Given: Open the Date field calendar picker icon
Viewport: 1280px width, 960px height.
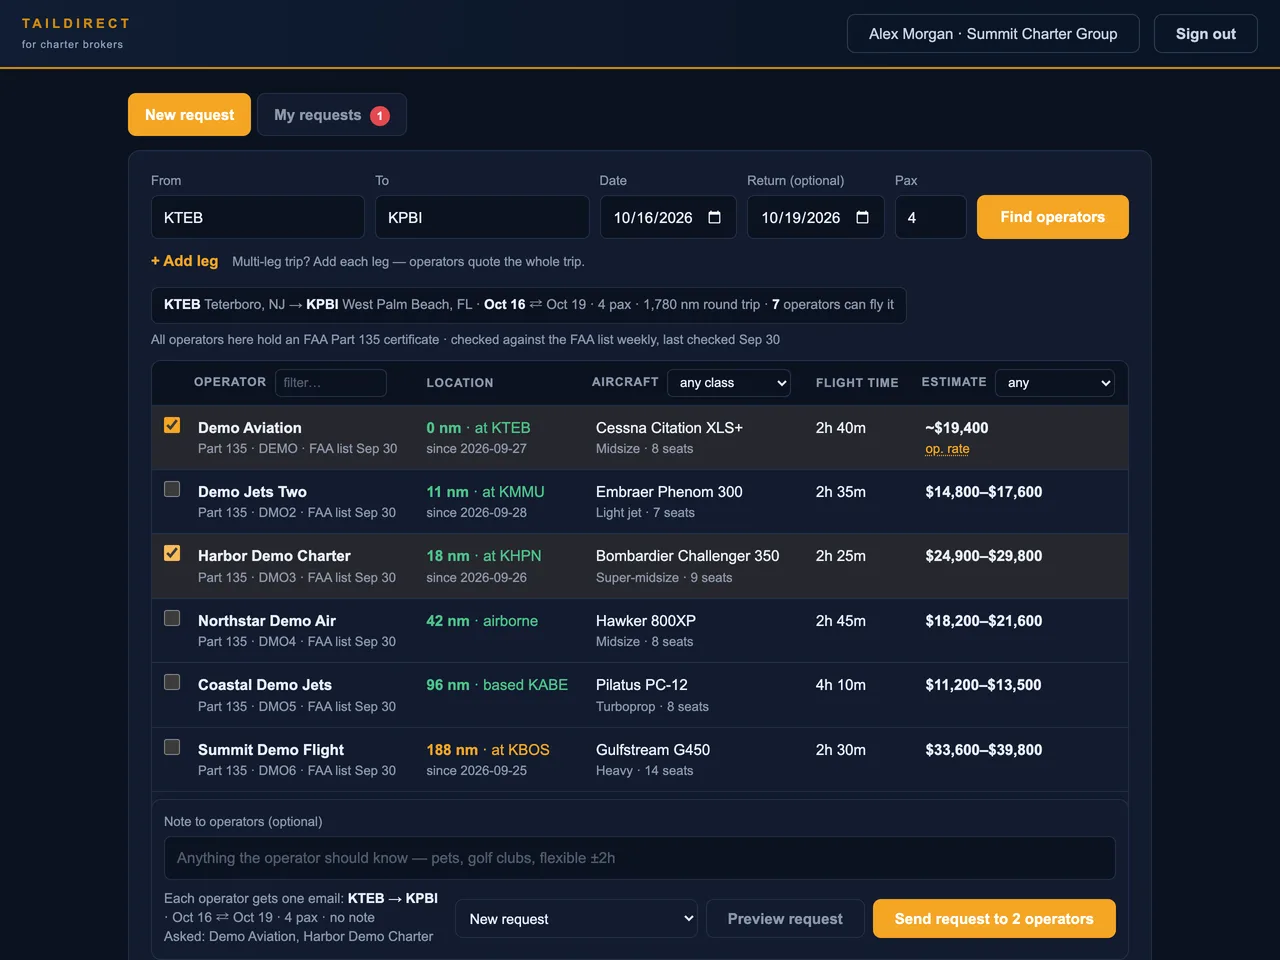Looking at the screenshot, I should pos(714,217).
